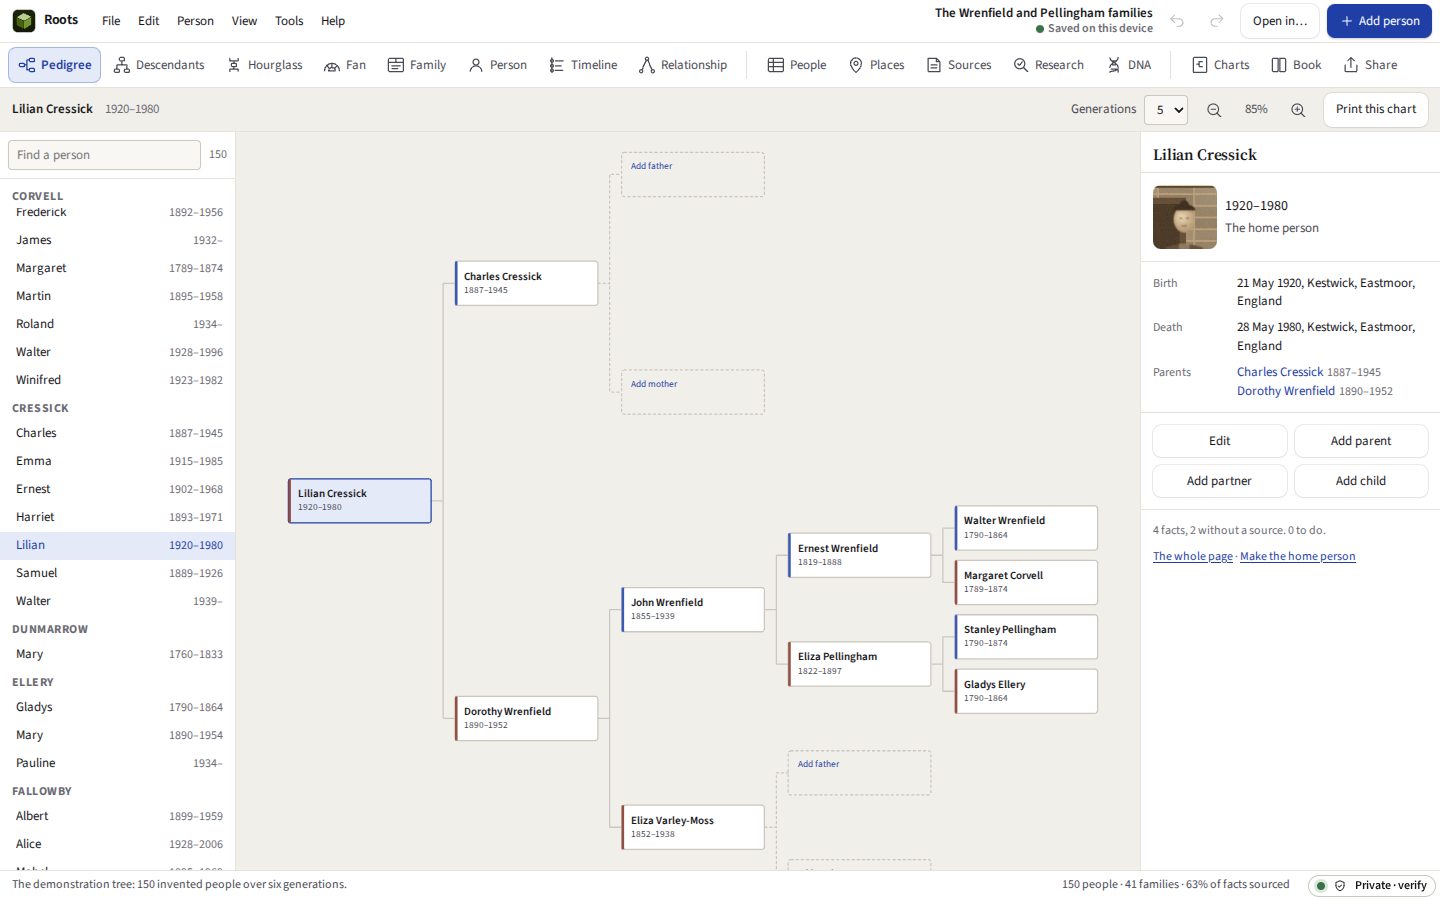Image resolution: width=1440 pixels, height=900 pixels.
Task: Open the Timeline view
Action: pos(584,65)
